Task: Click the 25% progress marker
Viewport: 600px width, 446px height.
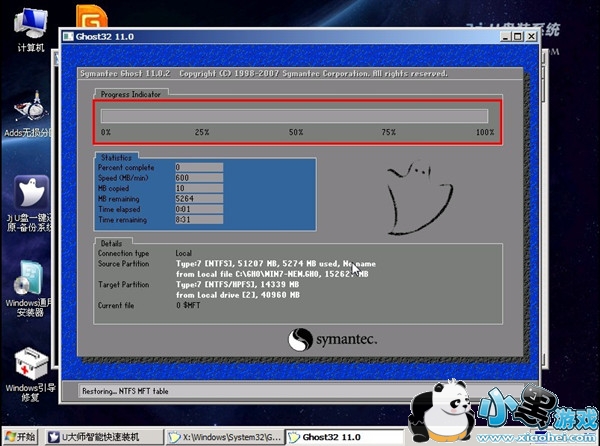Action: point(202,132)
